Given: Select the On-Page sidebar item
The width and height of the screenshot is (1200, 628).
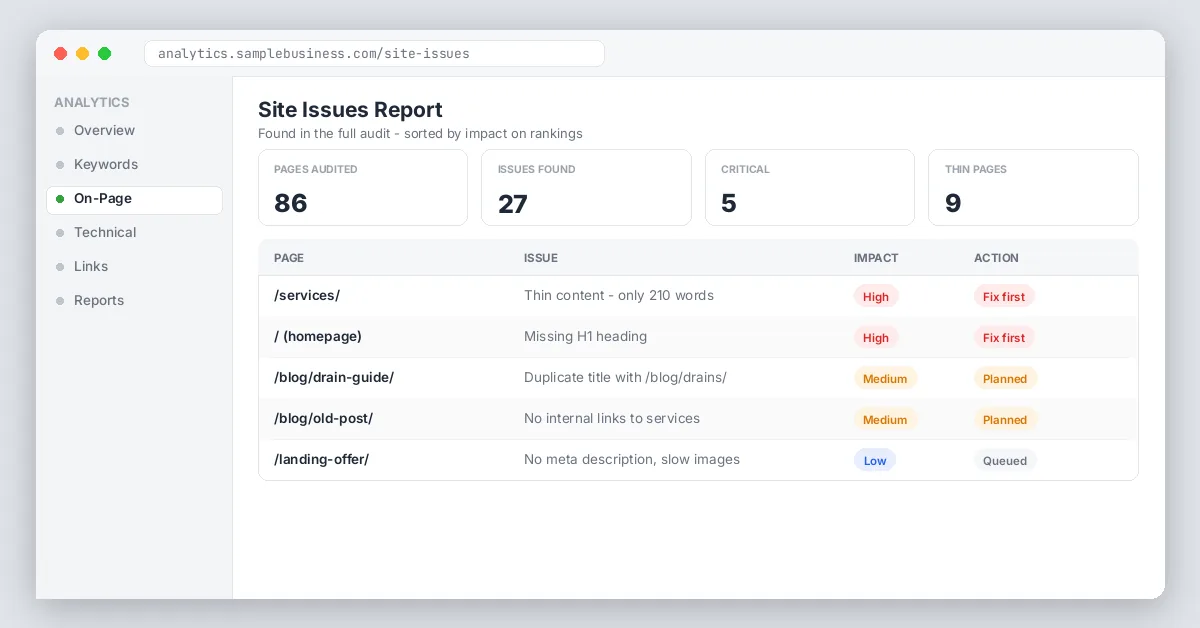Looking at the screenshot, I should click(134, 199).
